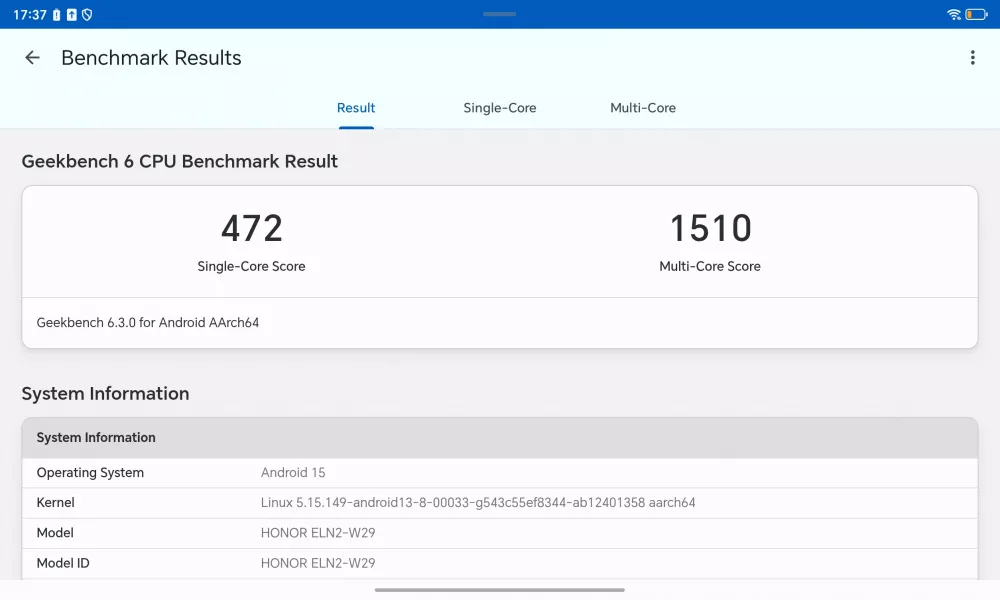1000x600 pixels.
Task: Switch to the Single-Core tab
Action: (x=499, y=108)
